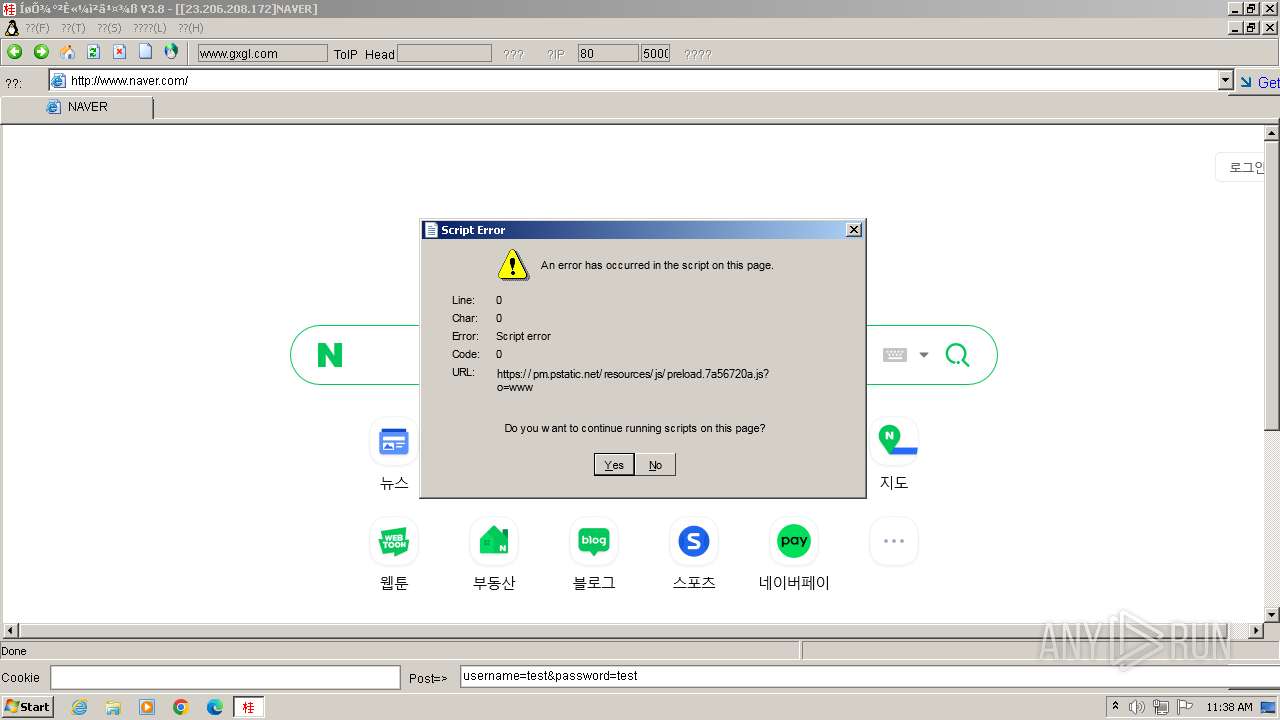Click the vertical scrollbar down arrow
The width and height of the screenshot is (1280, 720).
[1272, 615]
